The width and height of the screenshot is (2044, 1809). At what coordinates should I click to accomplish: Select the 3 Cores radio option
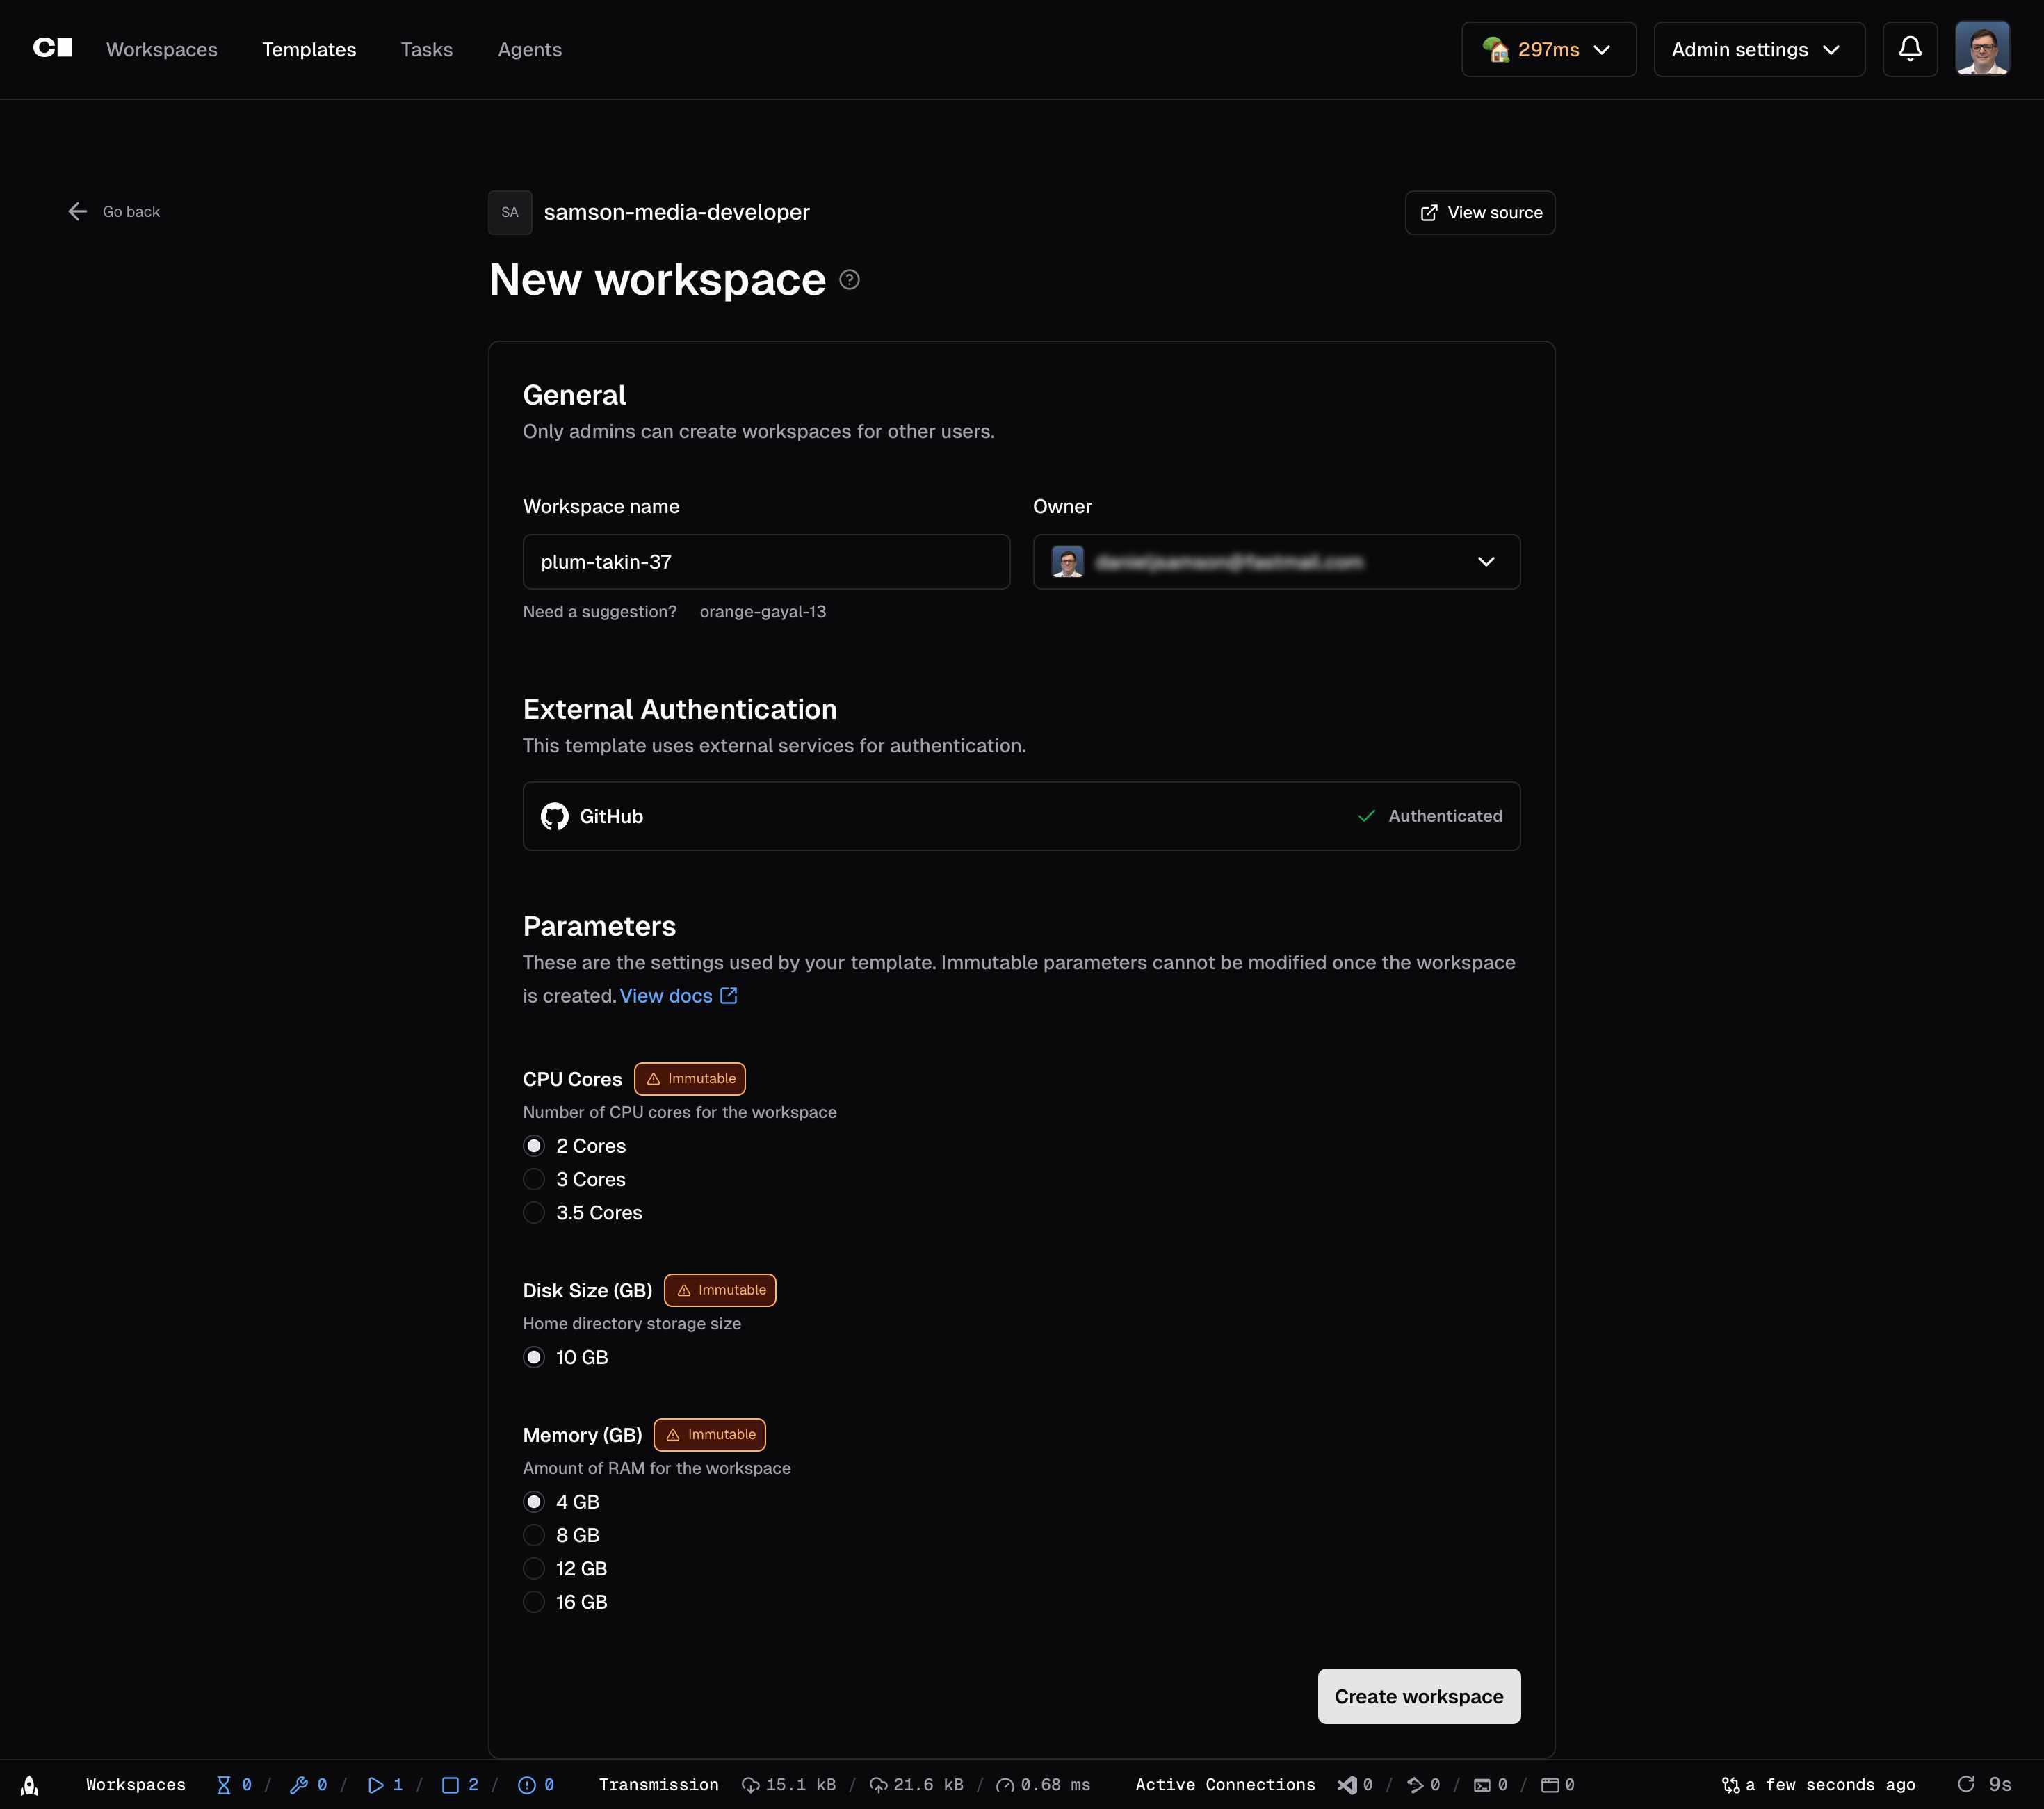click(534, 1179)
